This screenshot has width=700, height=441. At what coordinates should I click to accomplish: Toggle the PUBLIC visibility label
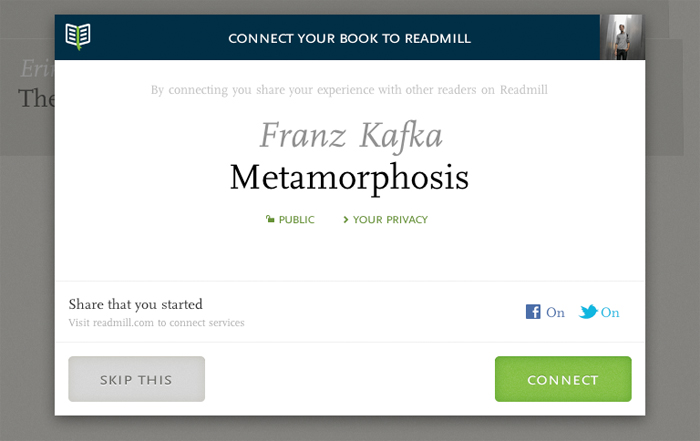click(x=296, y=220)
